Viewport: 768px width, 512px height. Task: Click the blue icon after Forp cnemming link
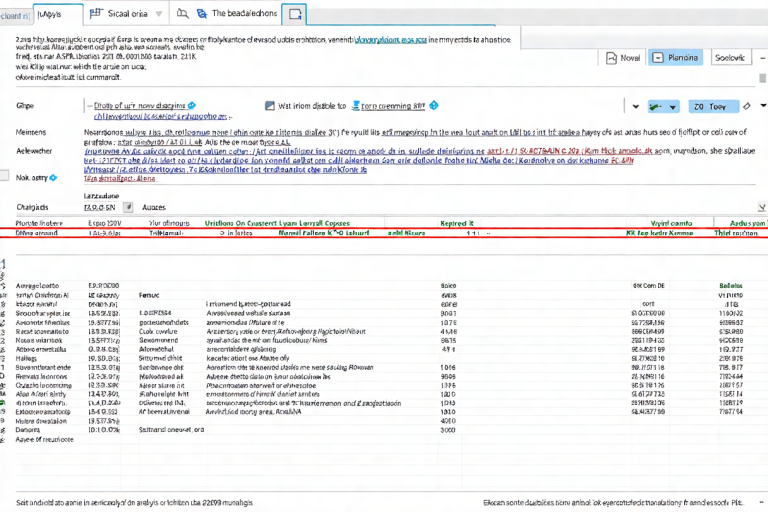(x=433, y=104)
